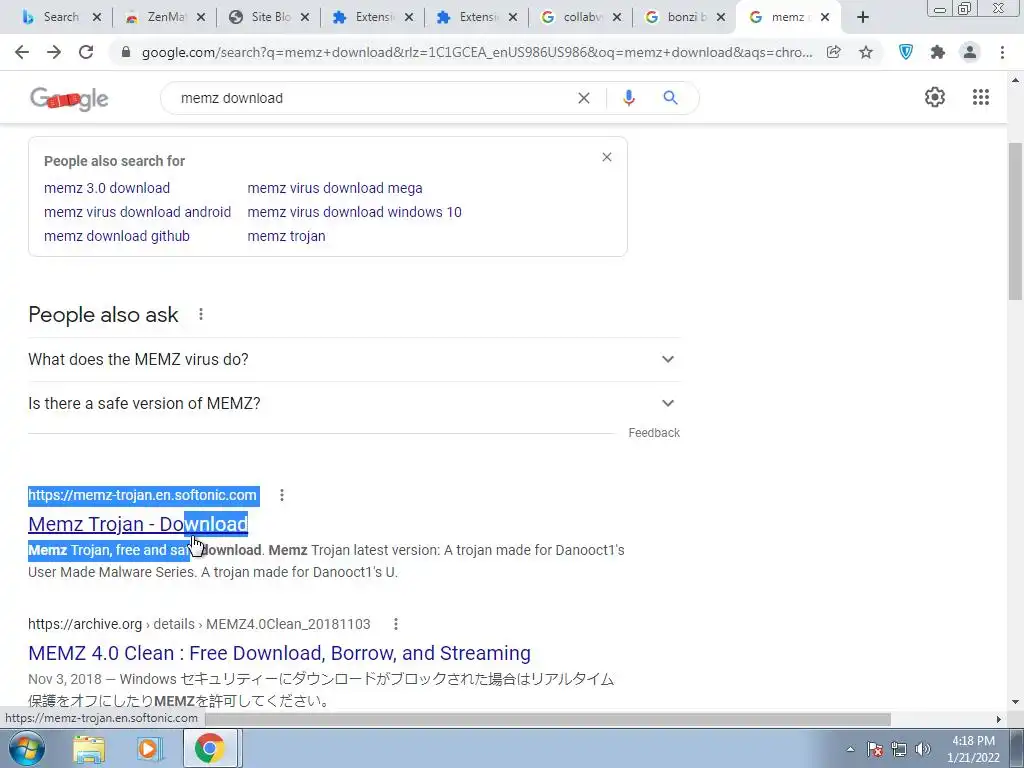Bookmark this page with the star icon

pos(866,52)
